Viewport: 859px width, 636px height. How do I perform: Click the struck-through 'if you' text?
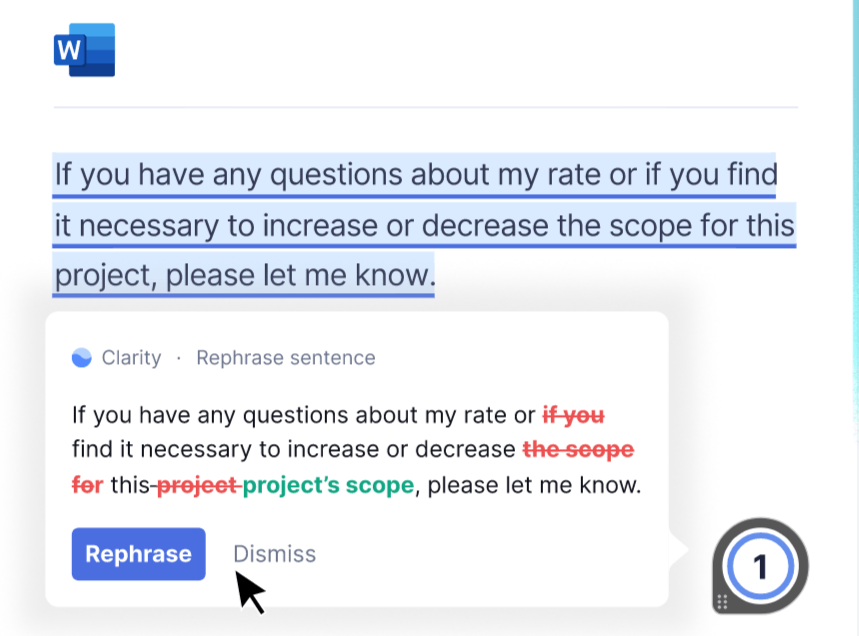(574, 415)
